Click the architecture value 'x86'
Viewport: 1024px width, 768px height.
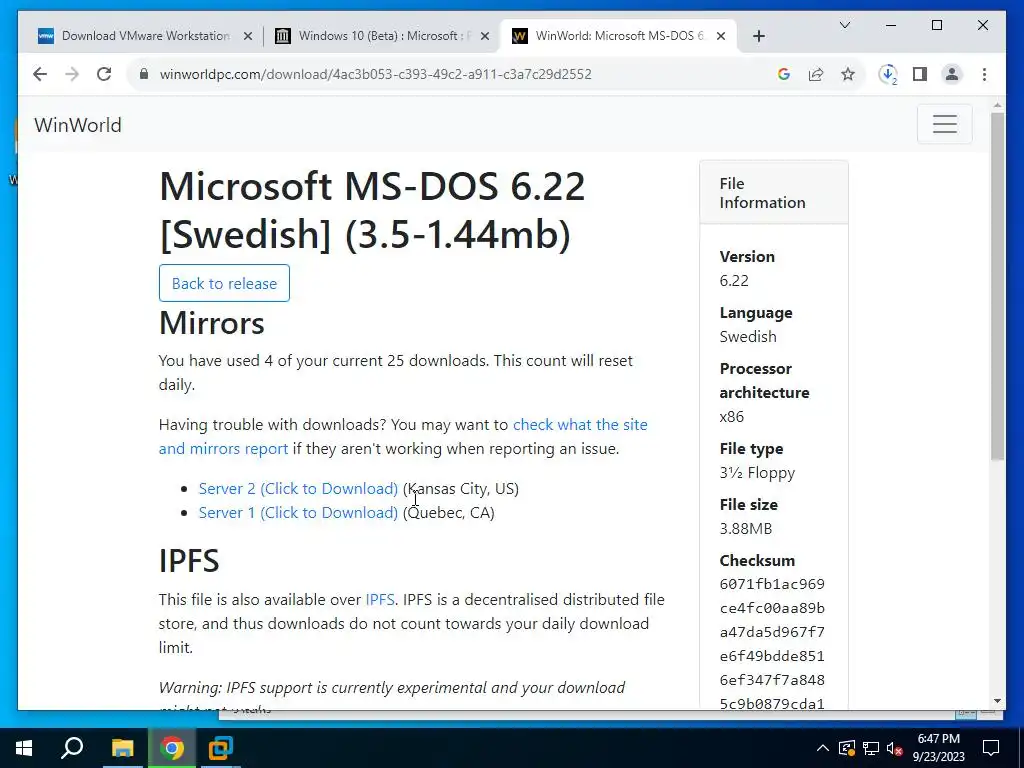coord(731,417)
